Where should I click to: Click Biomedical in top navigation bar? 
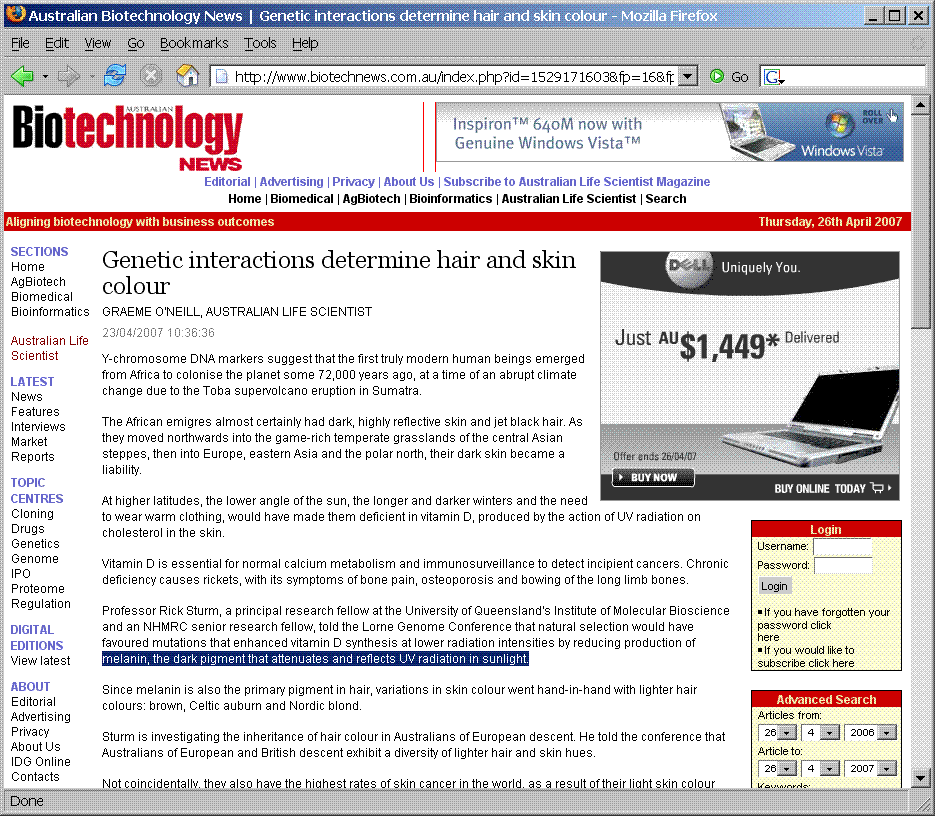(302, 199)
